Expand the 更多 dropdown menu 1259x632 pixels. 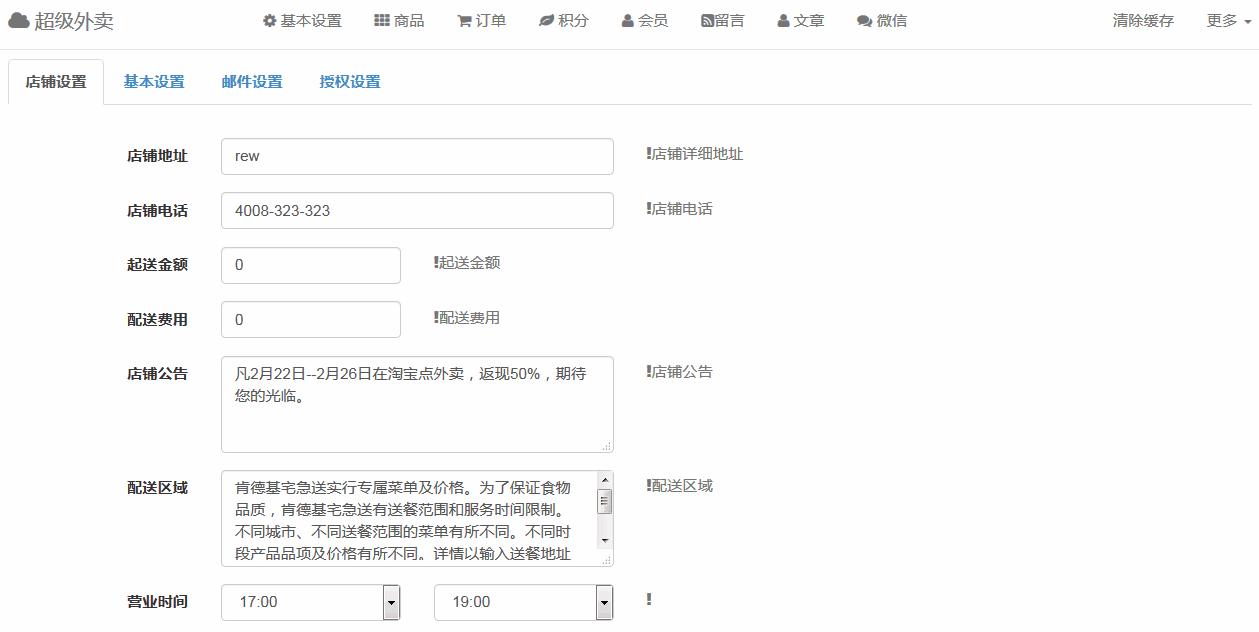coord(1229,21)
